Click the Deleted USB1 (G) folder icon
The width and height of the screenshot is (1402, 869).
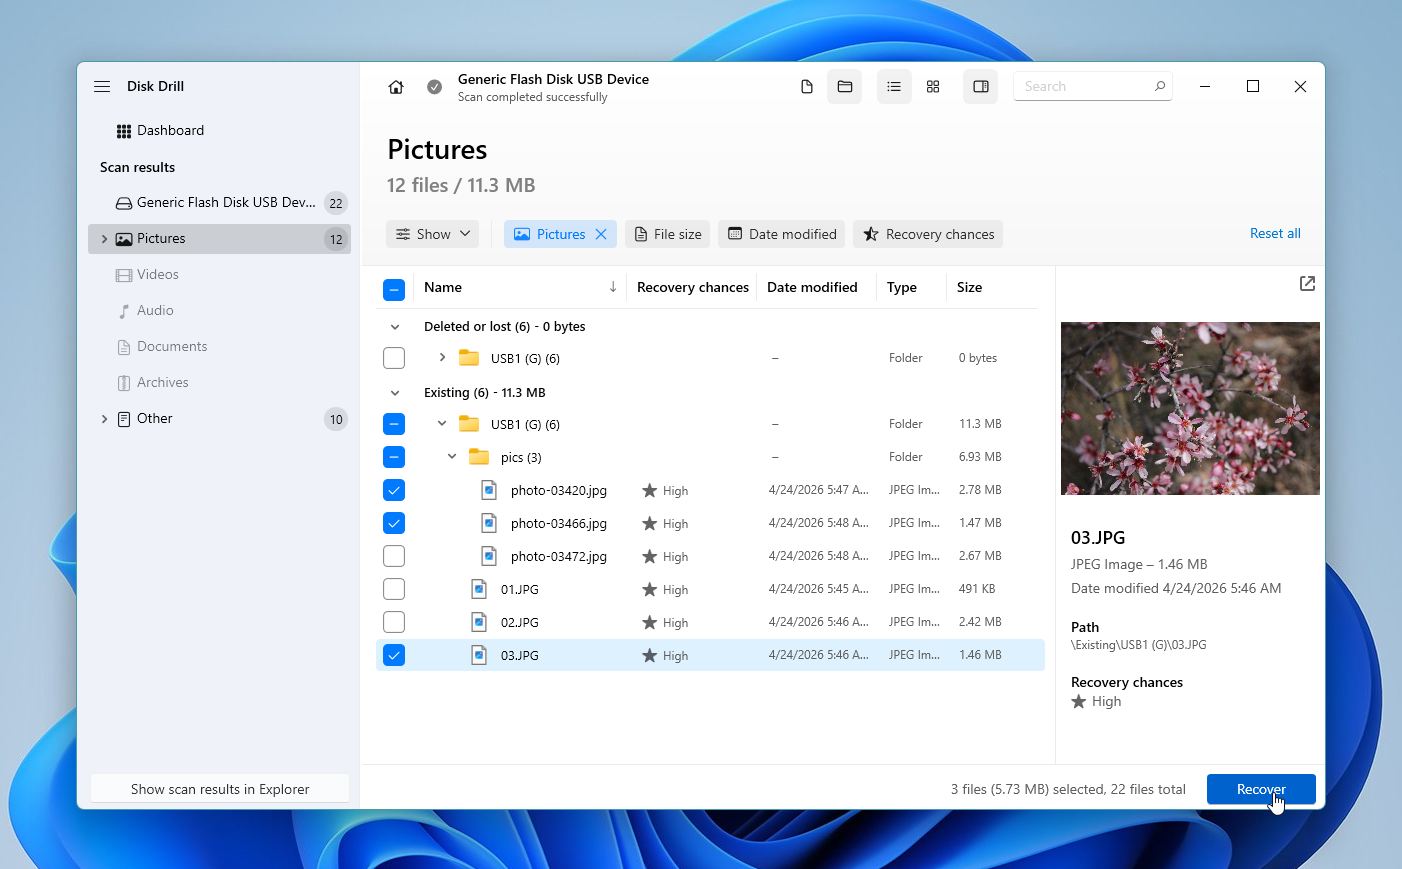tap(469, 358)
